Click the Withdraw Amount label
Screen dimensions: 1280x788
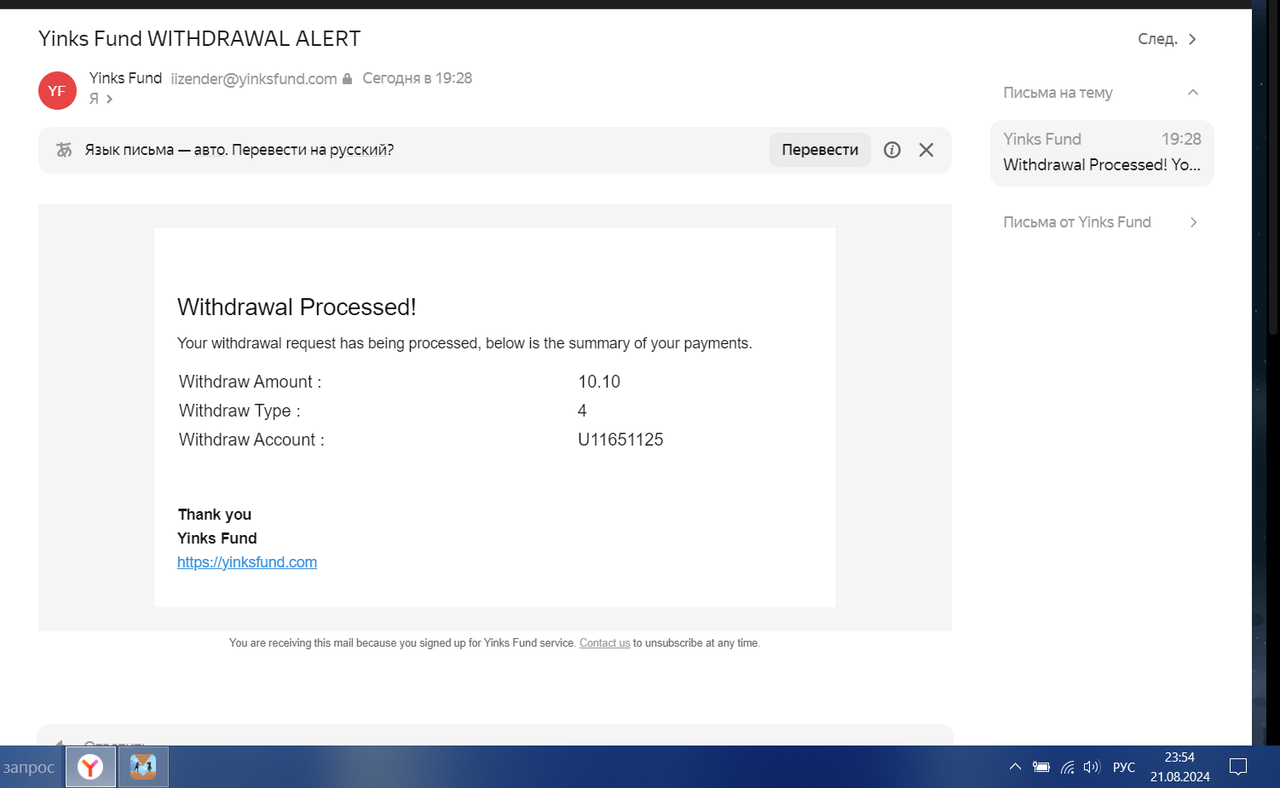click(250, 381)
